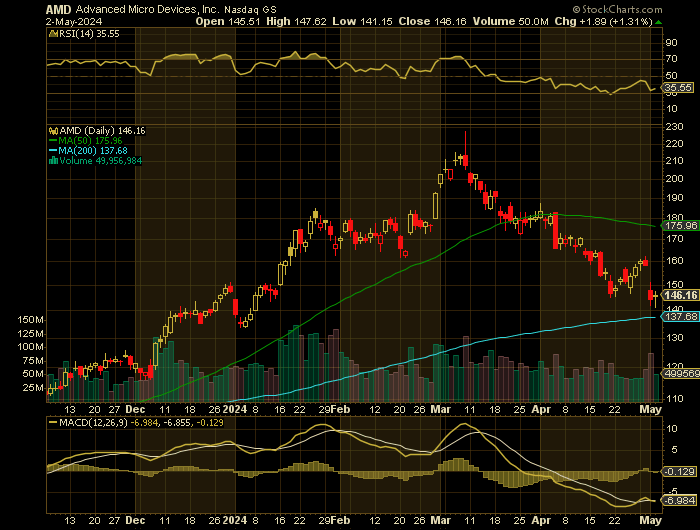Click the 75M volume axis label
The height and width of the screenshot is (530, 700).
click(33, 361)
